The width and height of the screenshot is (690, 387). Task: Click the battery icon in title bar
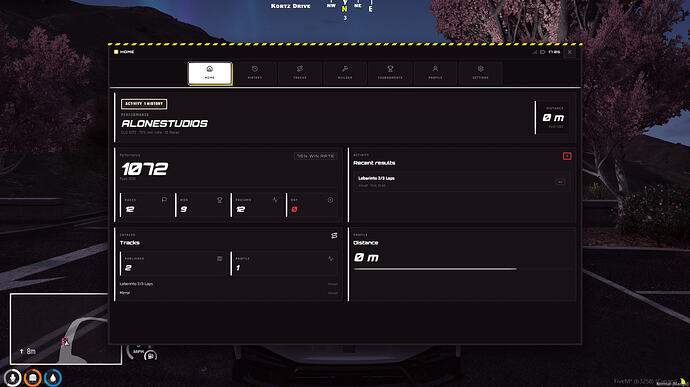(x=543, y=52)
